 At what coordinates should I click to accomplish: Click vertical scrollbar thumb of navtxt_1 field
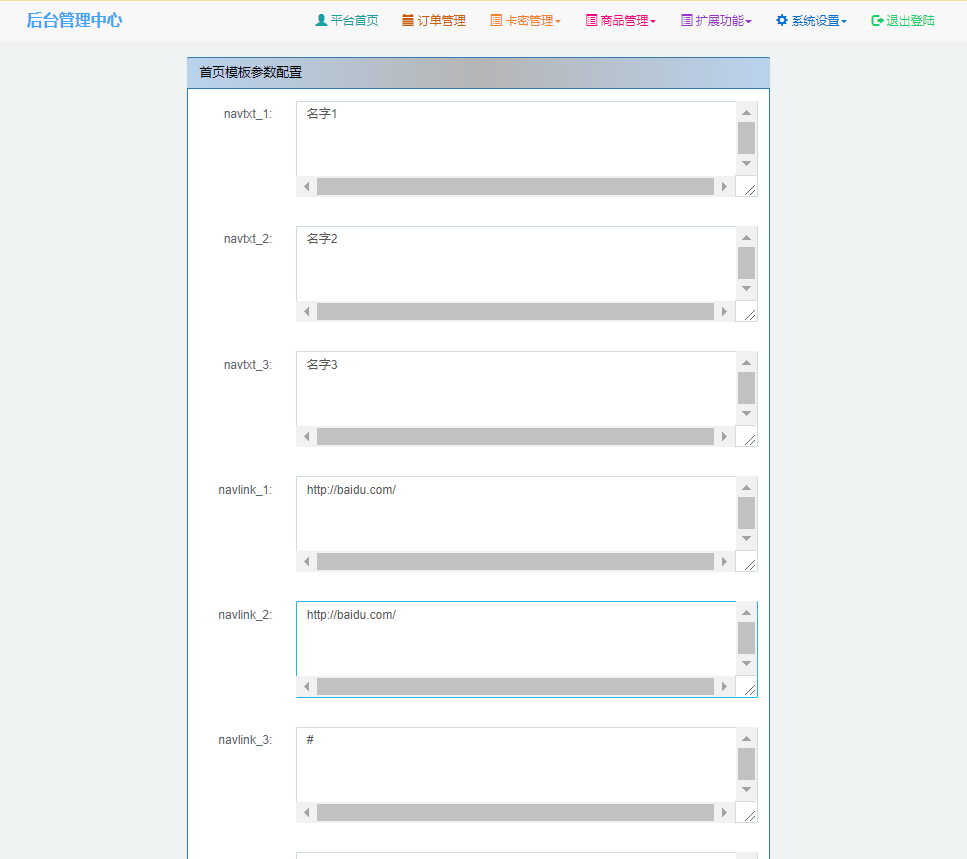click(746, 138)
